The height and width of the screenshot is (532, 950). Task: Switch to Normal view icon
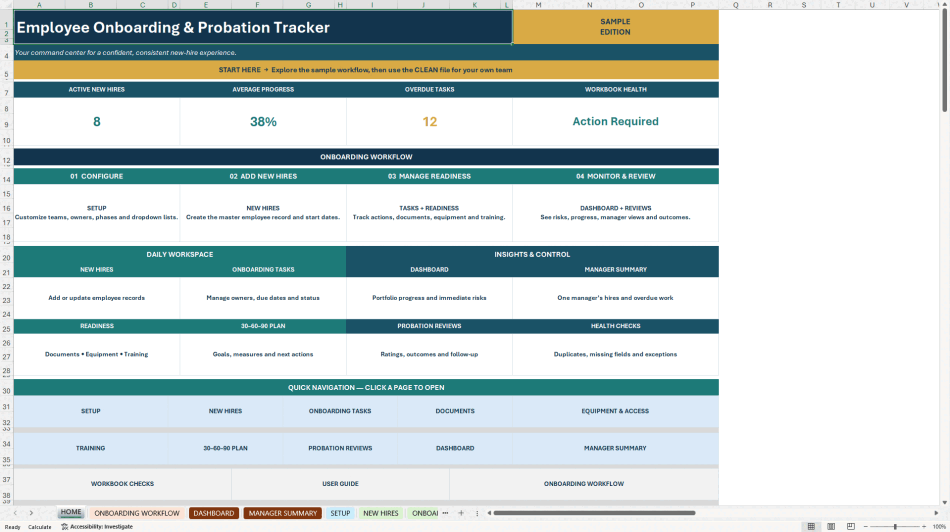click(x=811, y=527)
